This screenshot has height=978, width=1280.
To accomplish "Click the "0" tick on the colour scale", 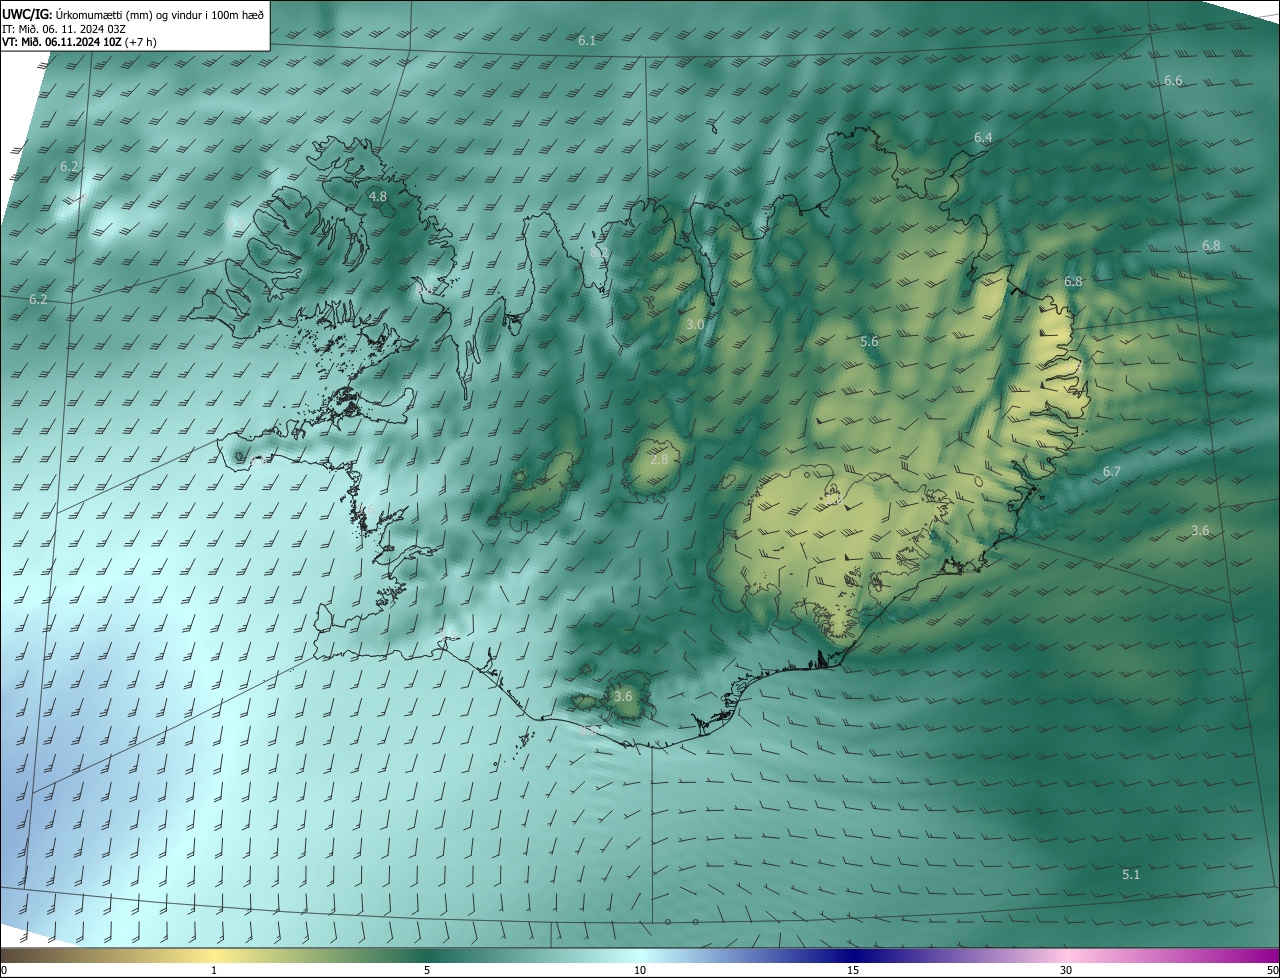I will coord(4,970).
